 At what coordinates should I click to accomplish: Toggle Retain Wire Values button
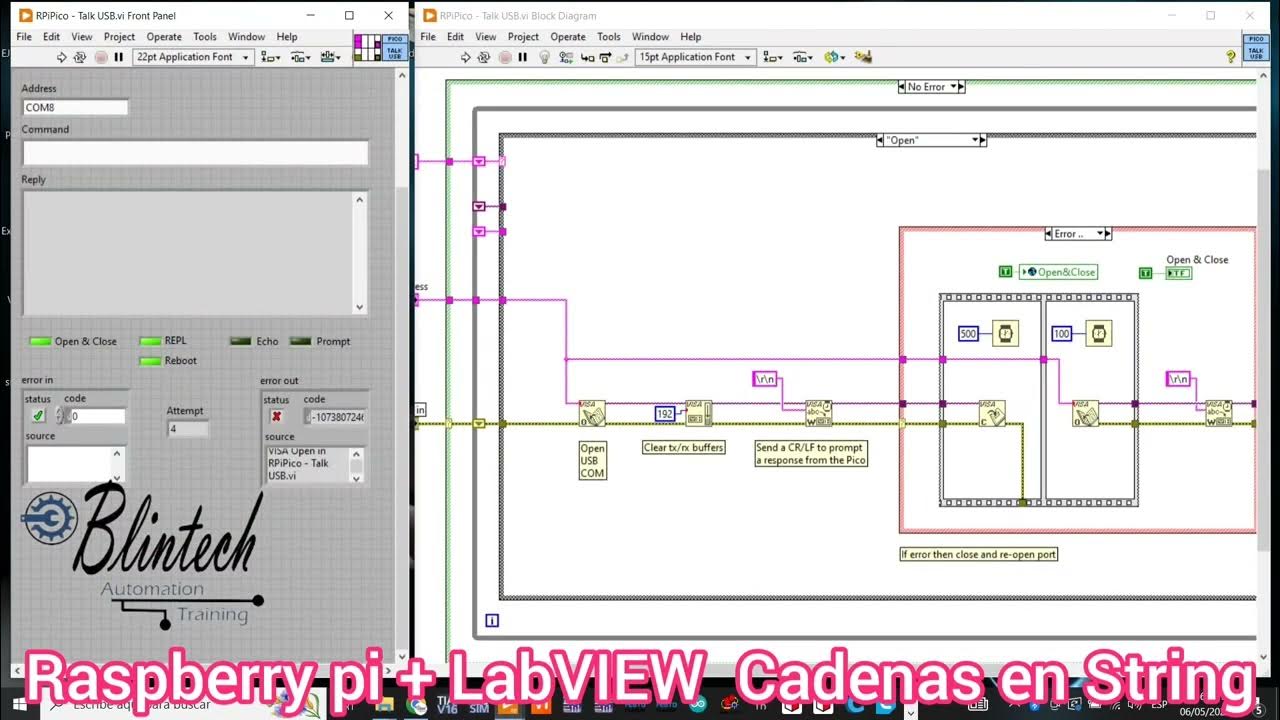[567, 57]
